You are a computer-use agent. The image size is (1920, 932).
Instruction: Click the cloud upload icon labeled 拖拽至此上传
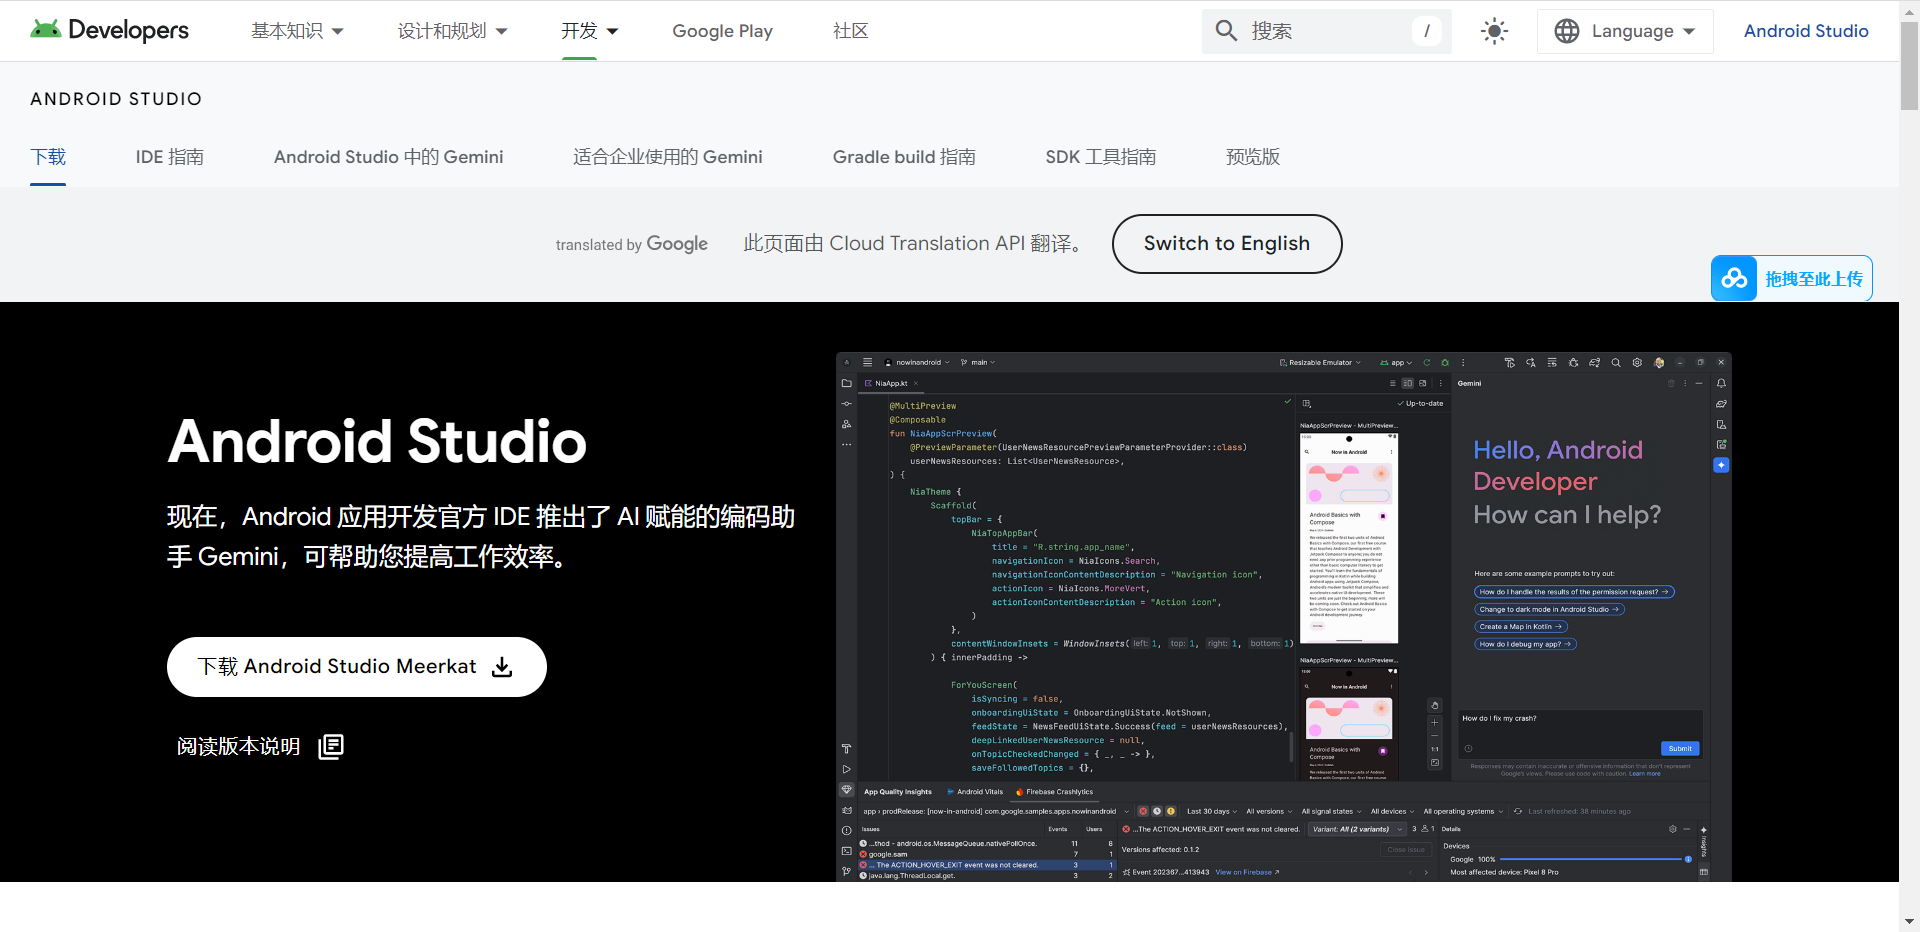pyautogui.click(x=1735, y=278)
